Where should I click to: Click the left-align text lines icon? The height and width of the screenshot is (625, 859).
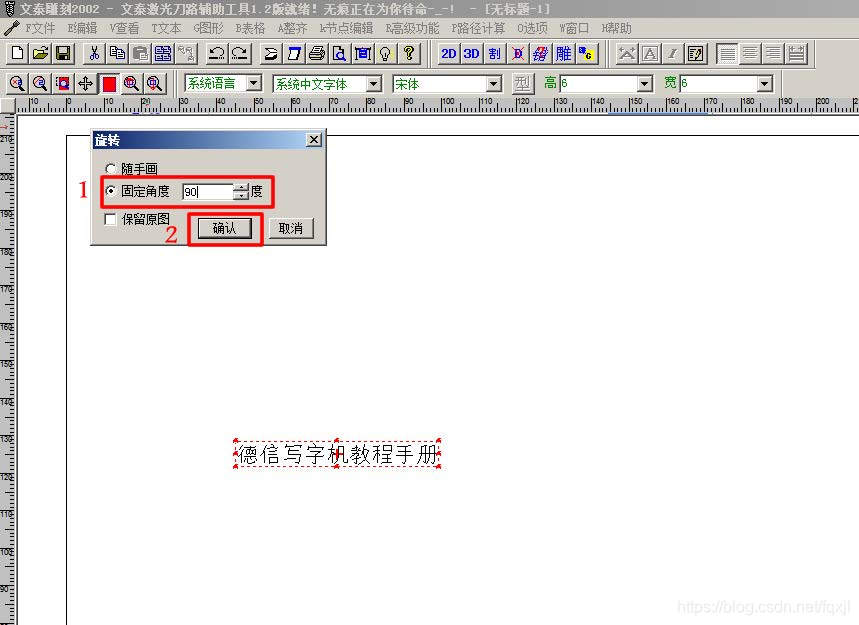click(727, 54)
